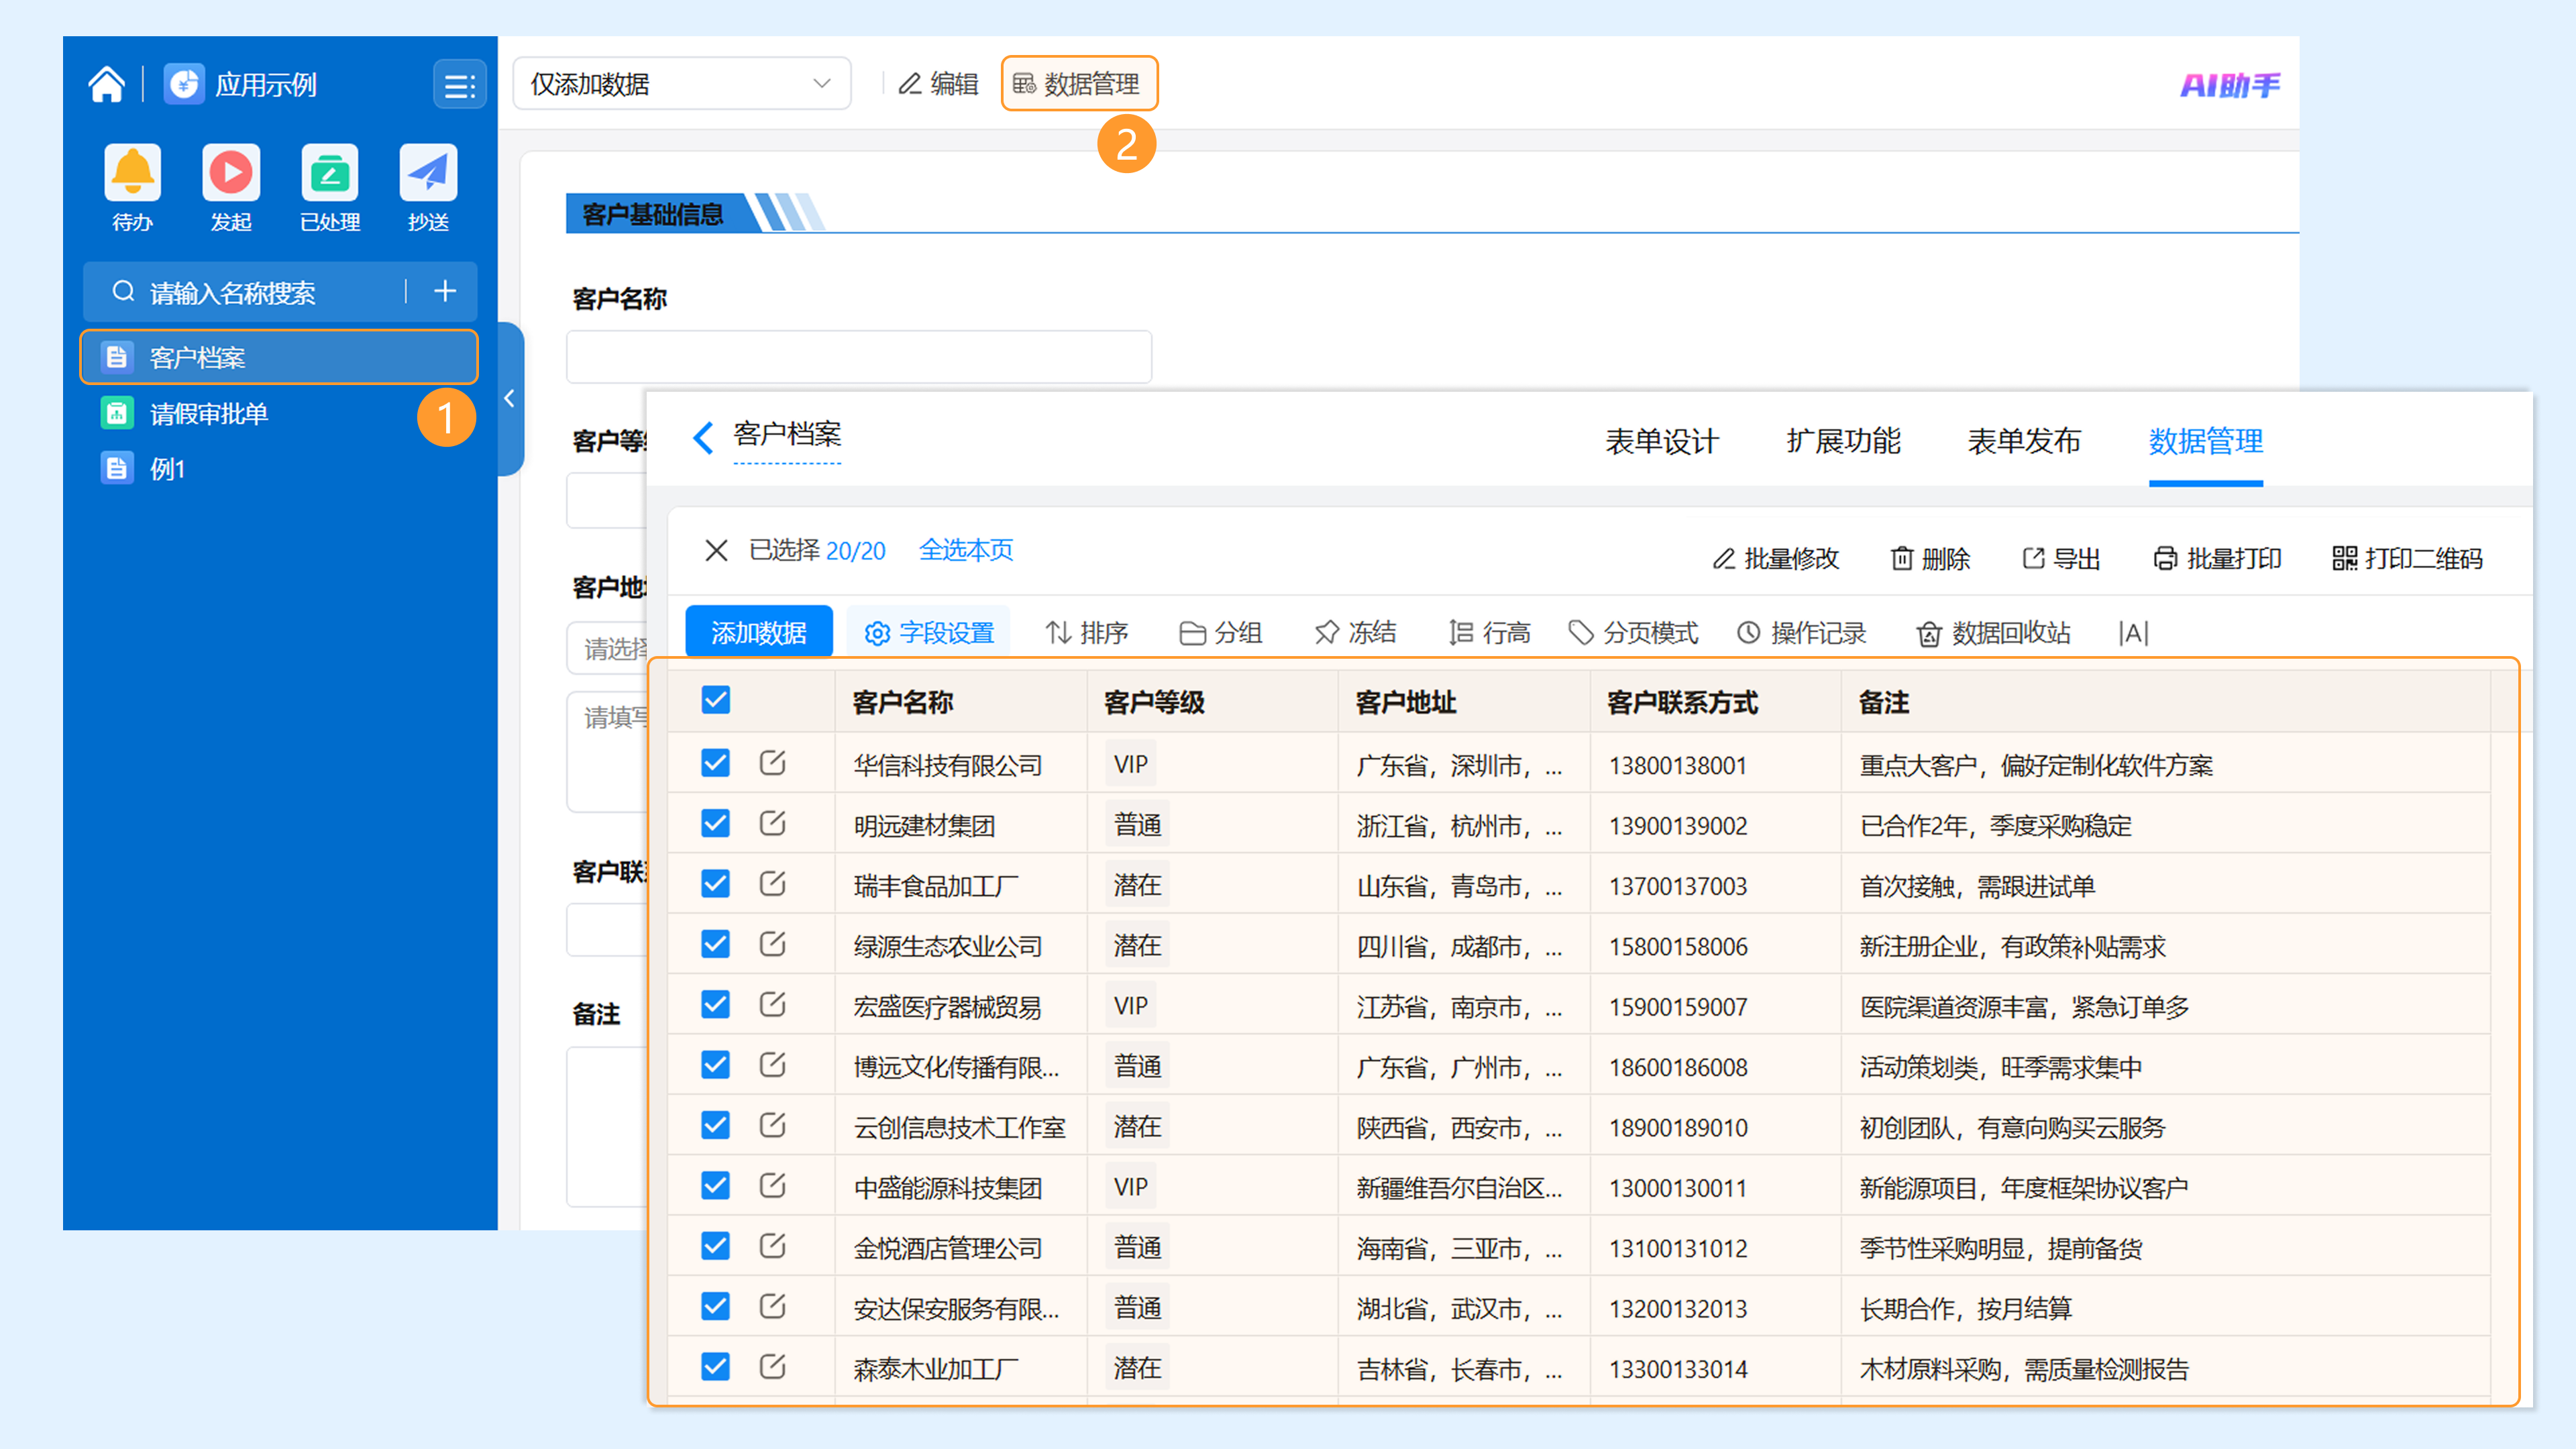
Task: Uncheck the 宏盛医疗器械贸易 row checkbox
Action: coord(716,1004)
